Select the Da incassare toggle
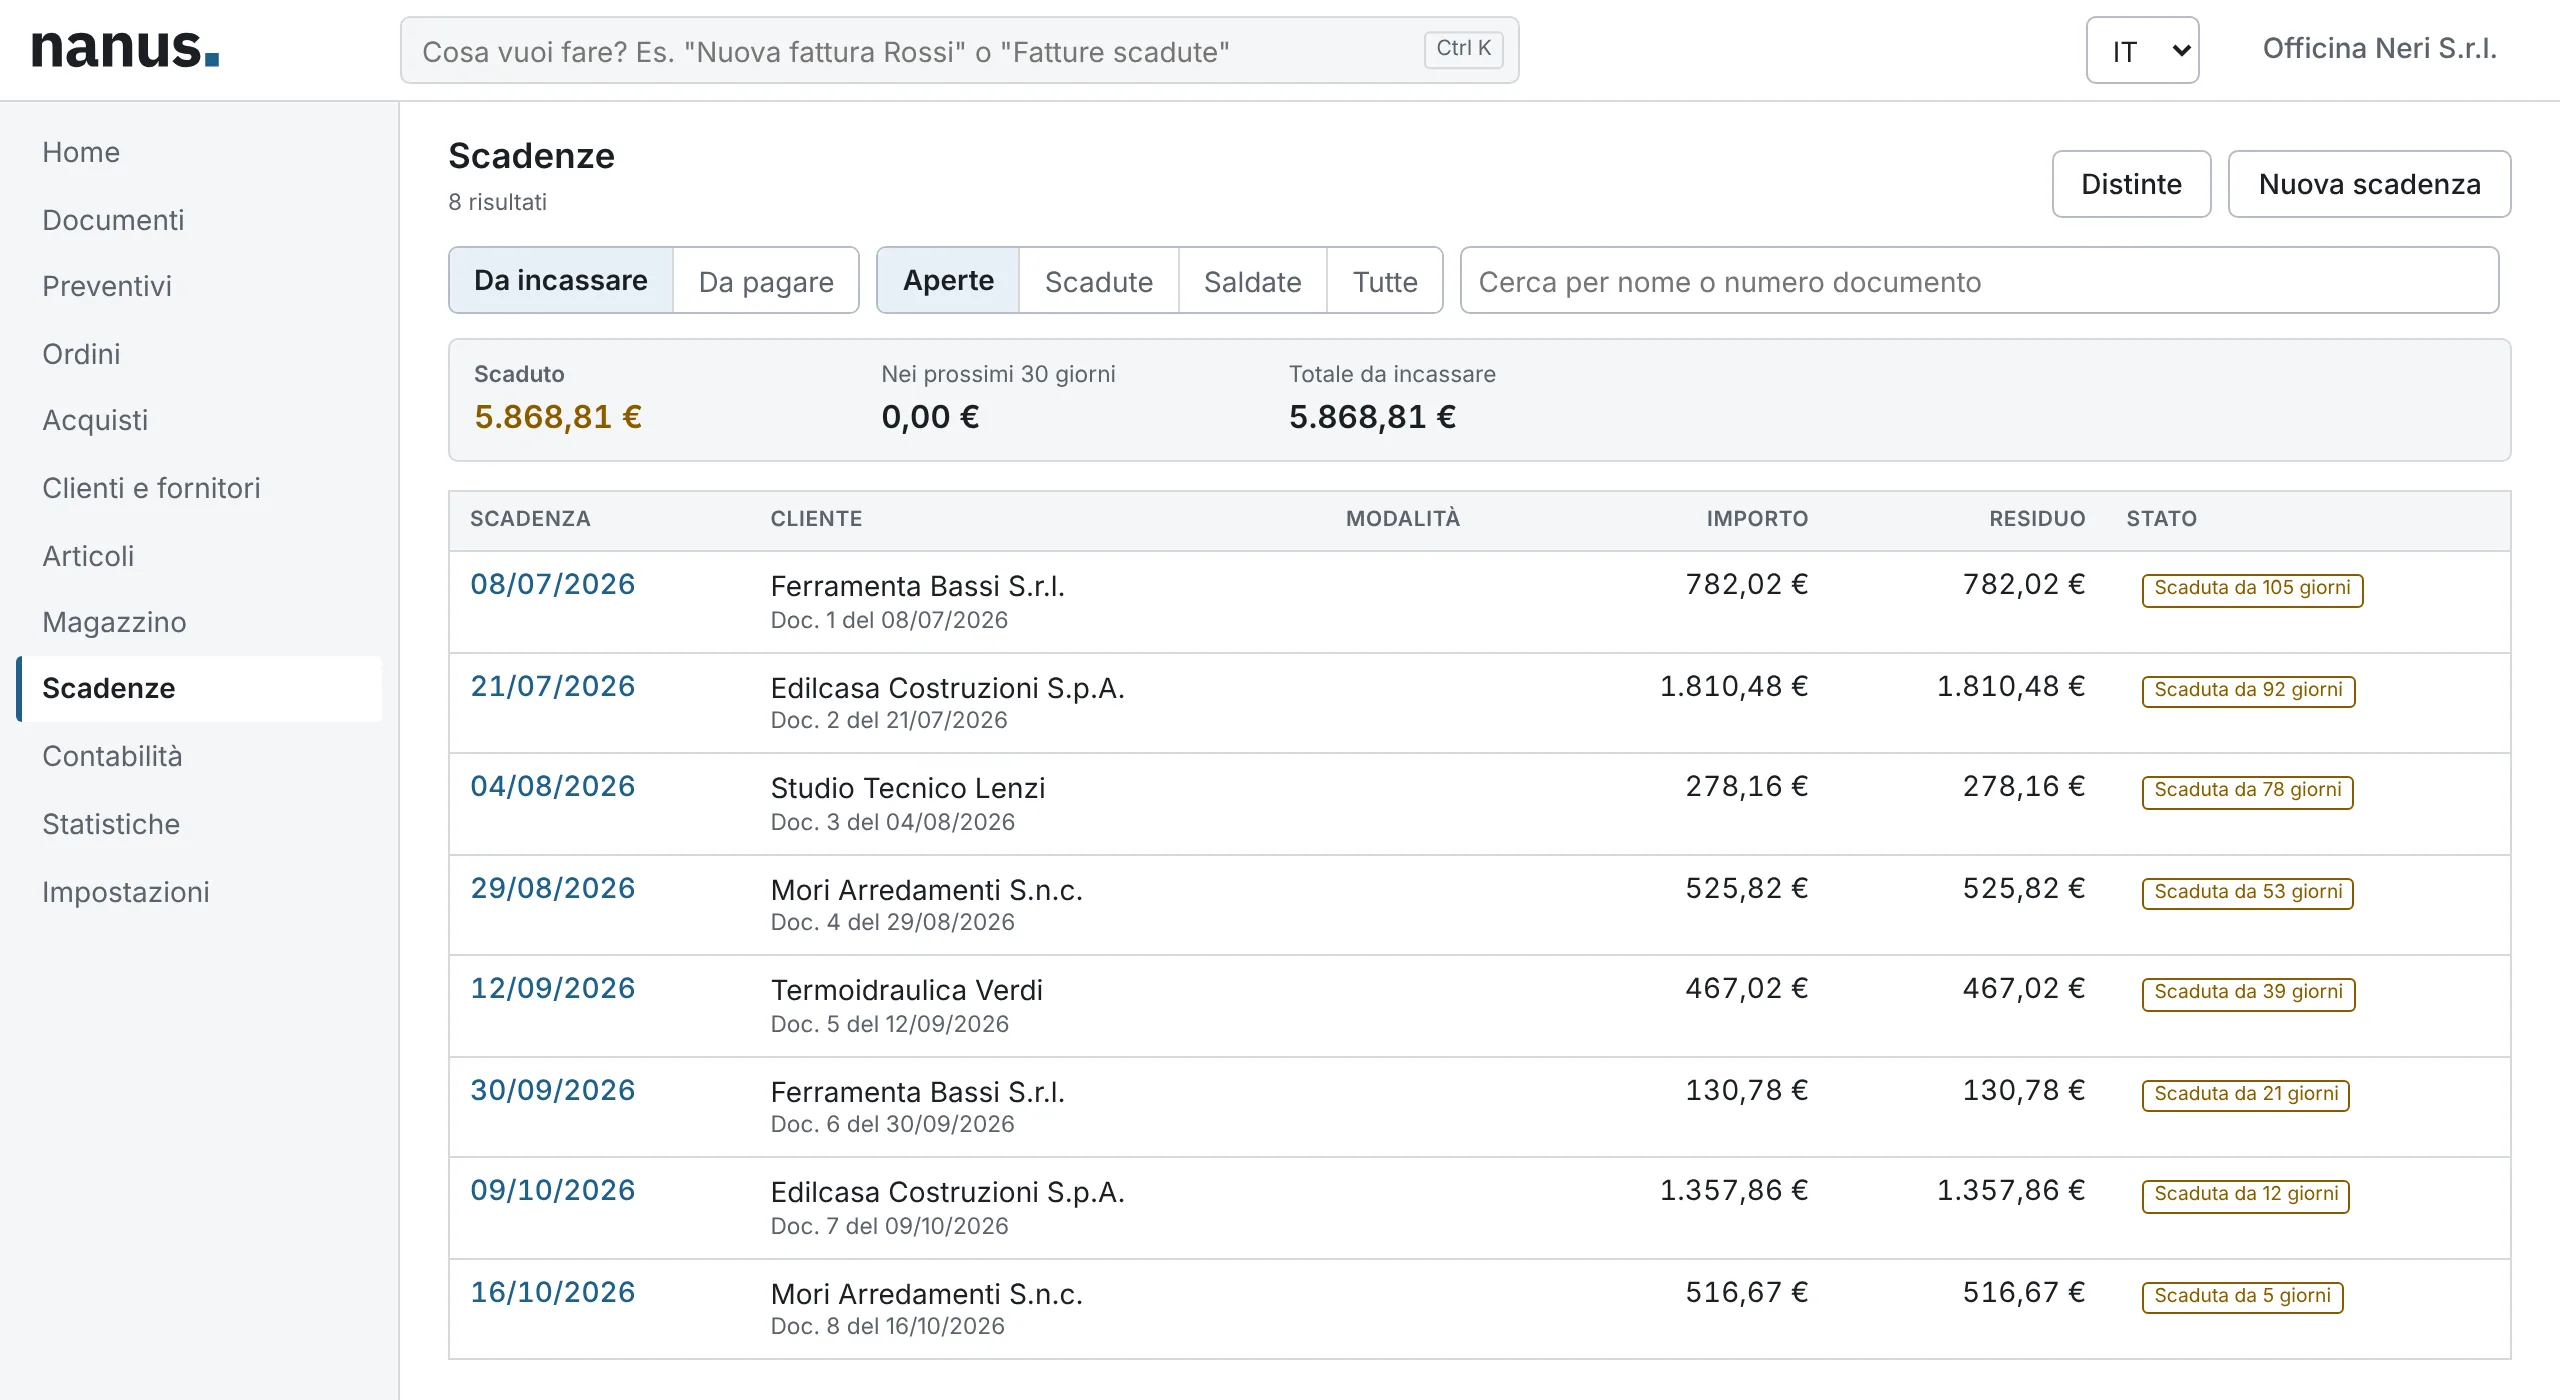The height and width of the screenshot is (1400, 2560). tap(561, 280)
